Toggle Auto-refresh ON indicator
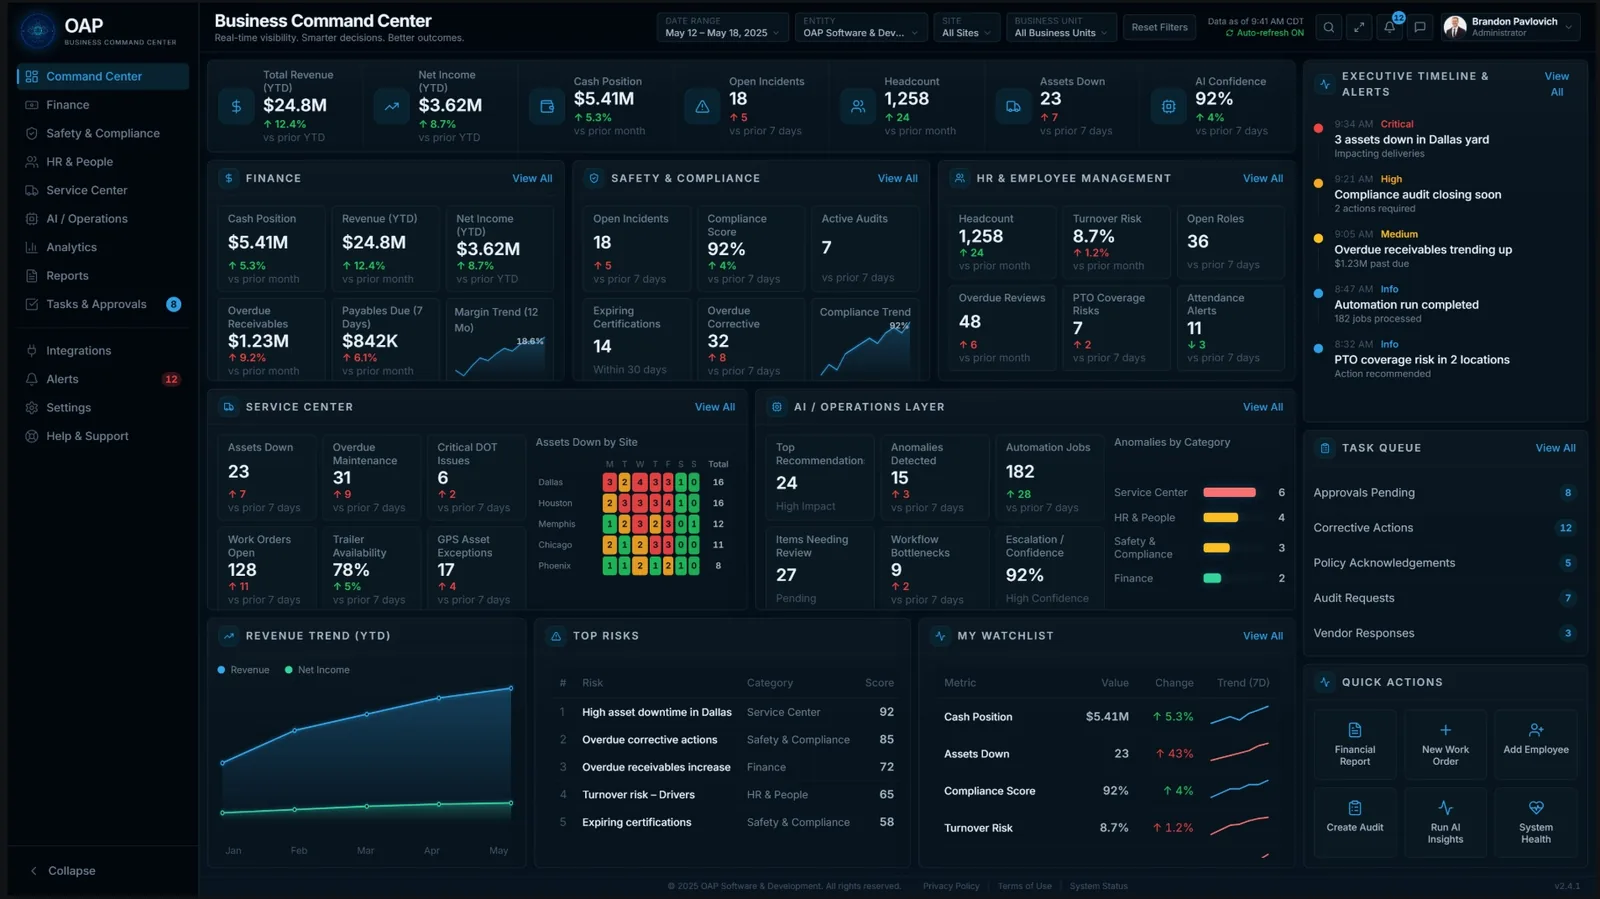1600x899 pixels. click(x=1265, y=33)
